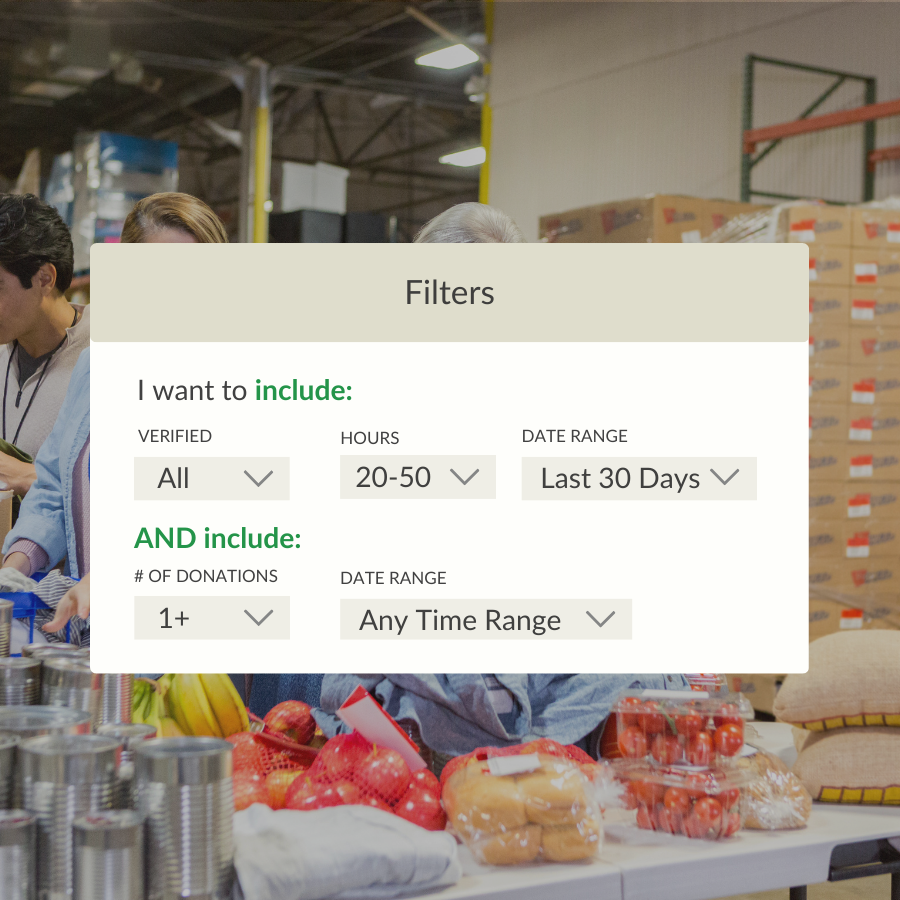The image size is (900, 900).
Task: Click the chevron arrow beside 20-50
Action: [464, 476]
